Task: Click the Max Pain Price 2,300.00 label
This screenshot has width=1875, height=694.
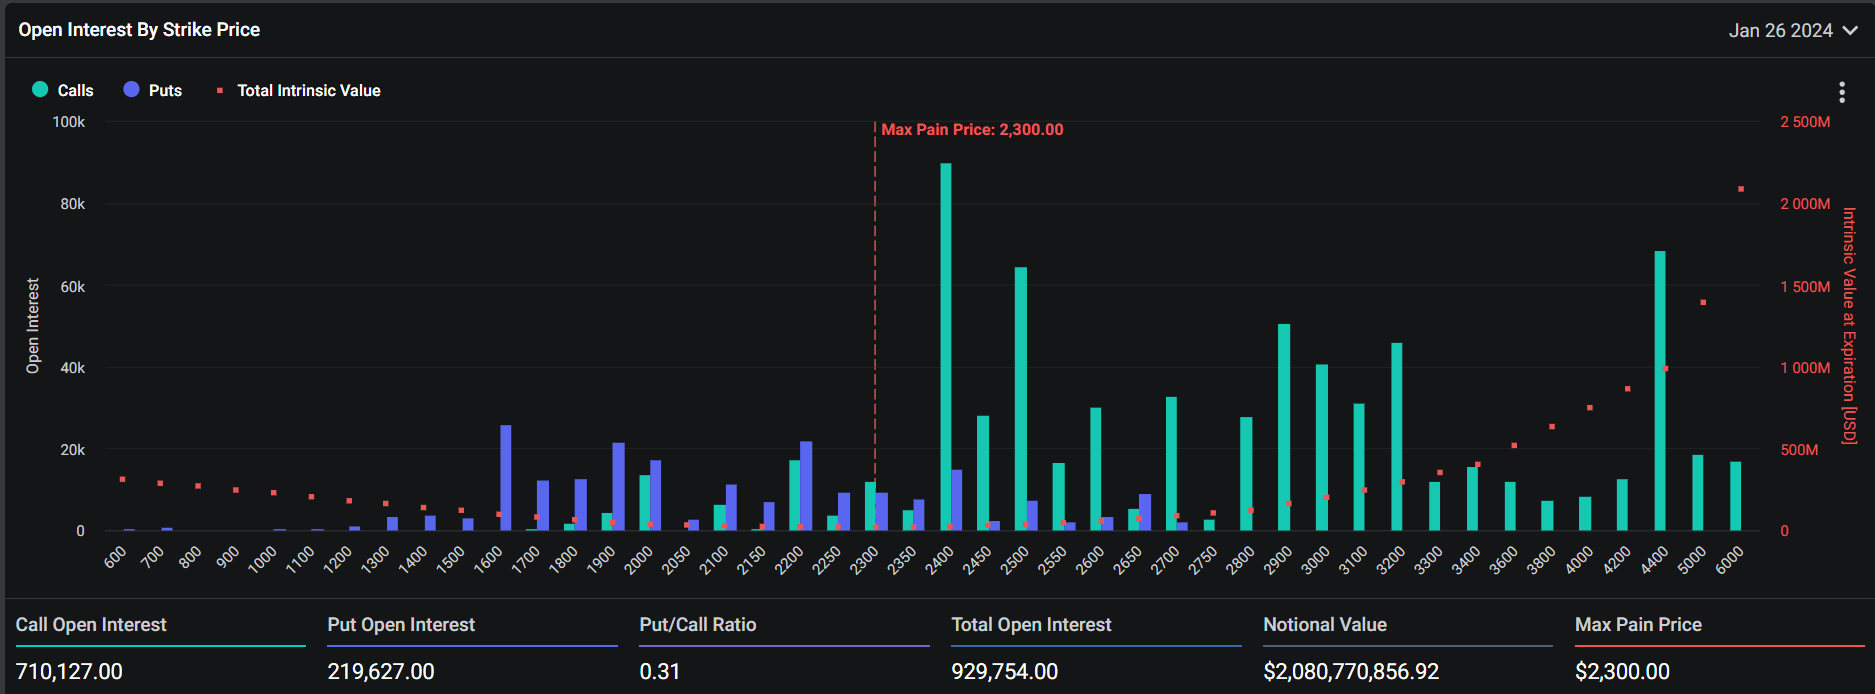Action: (972, 130)
